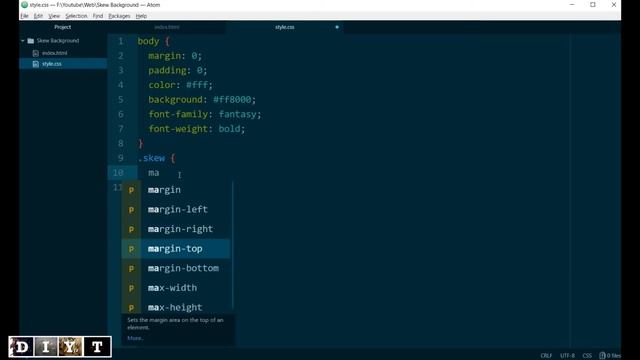Screen dimensions: 640x360
Task: Open the View menu
Action: click(x=54, y=16)
